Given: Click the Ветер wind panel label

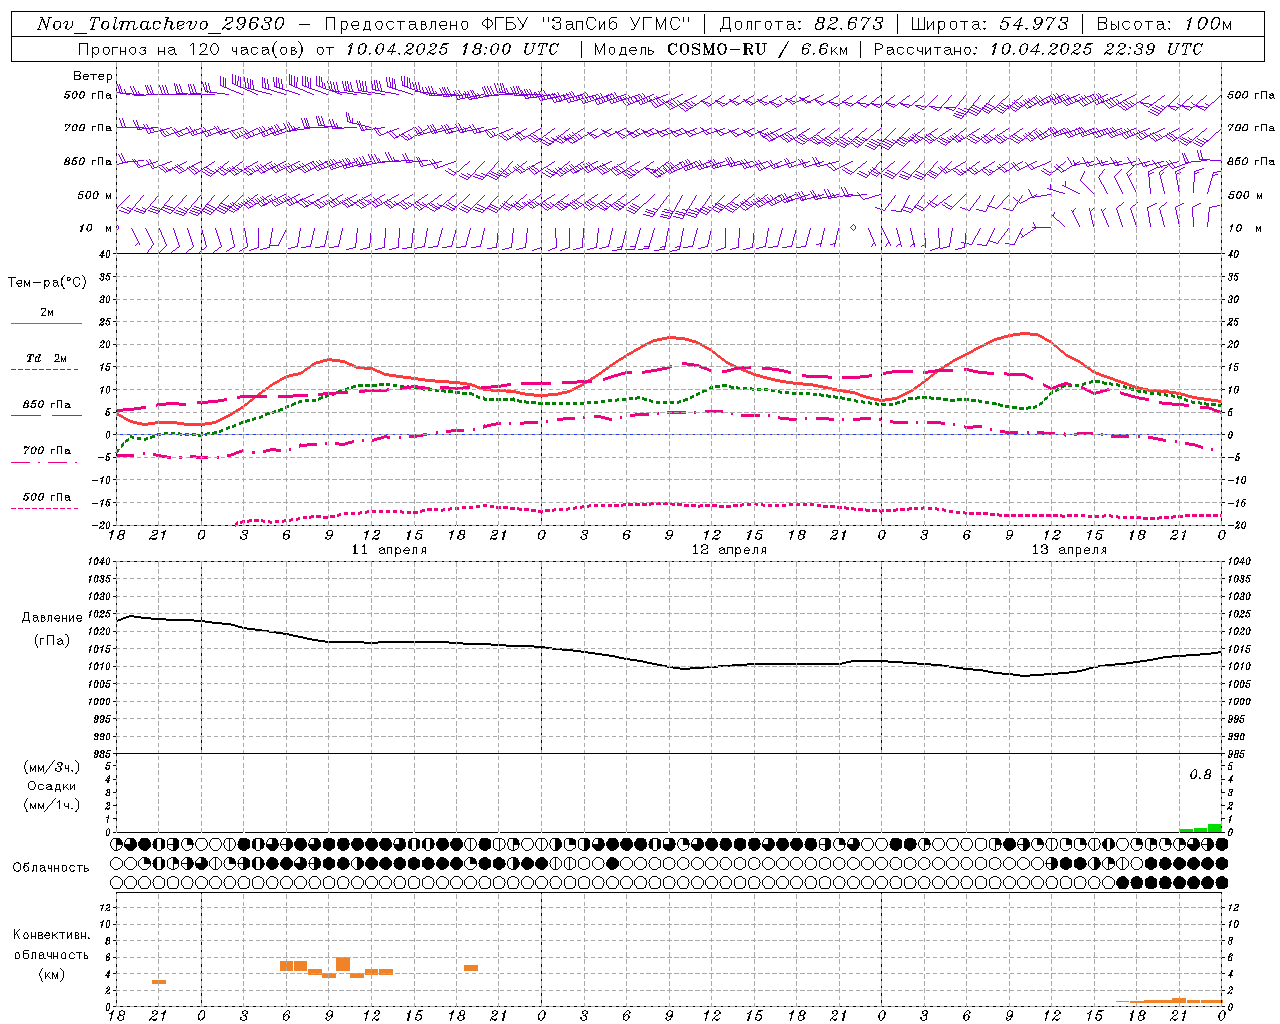Looking at the screenshot, I should [x=93, y=76].
